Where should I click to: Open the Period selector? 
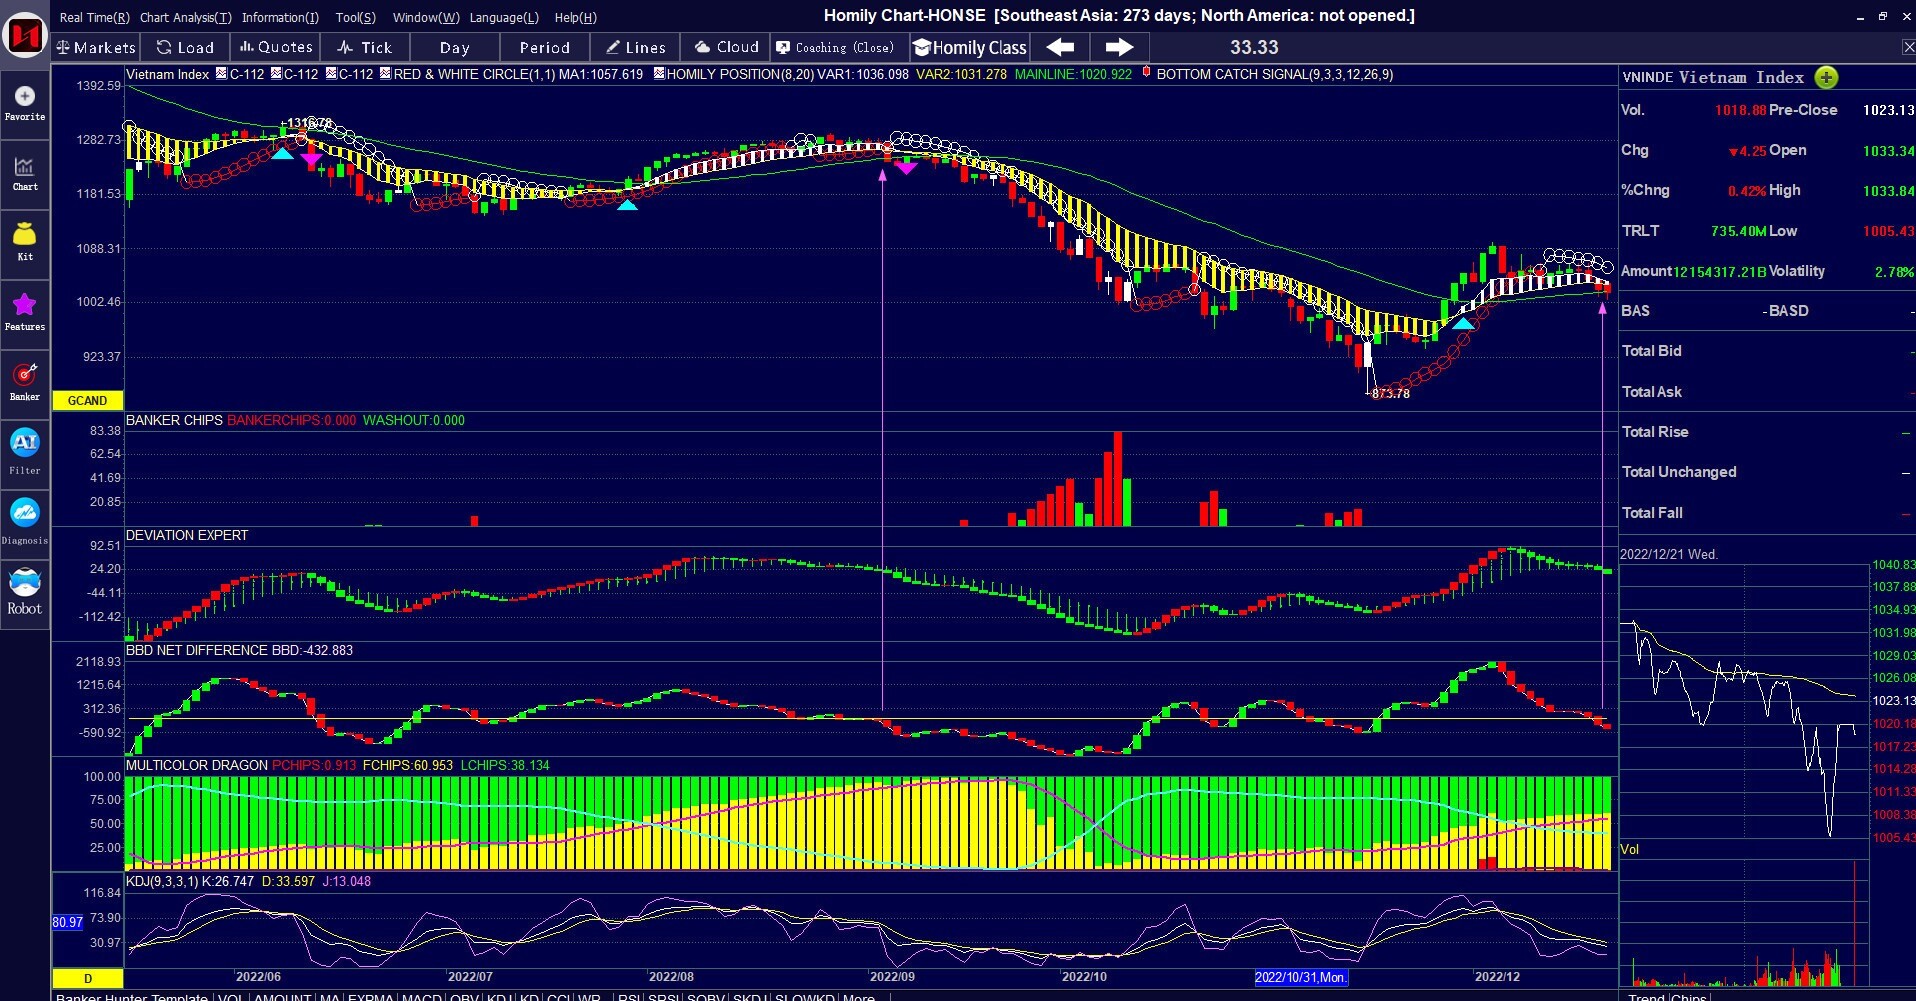pos(545,47)
